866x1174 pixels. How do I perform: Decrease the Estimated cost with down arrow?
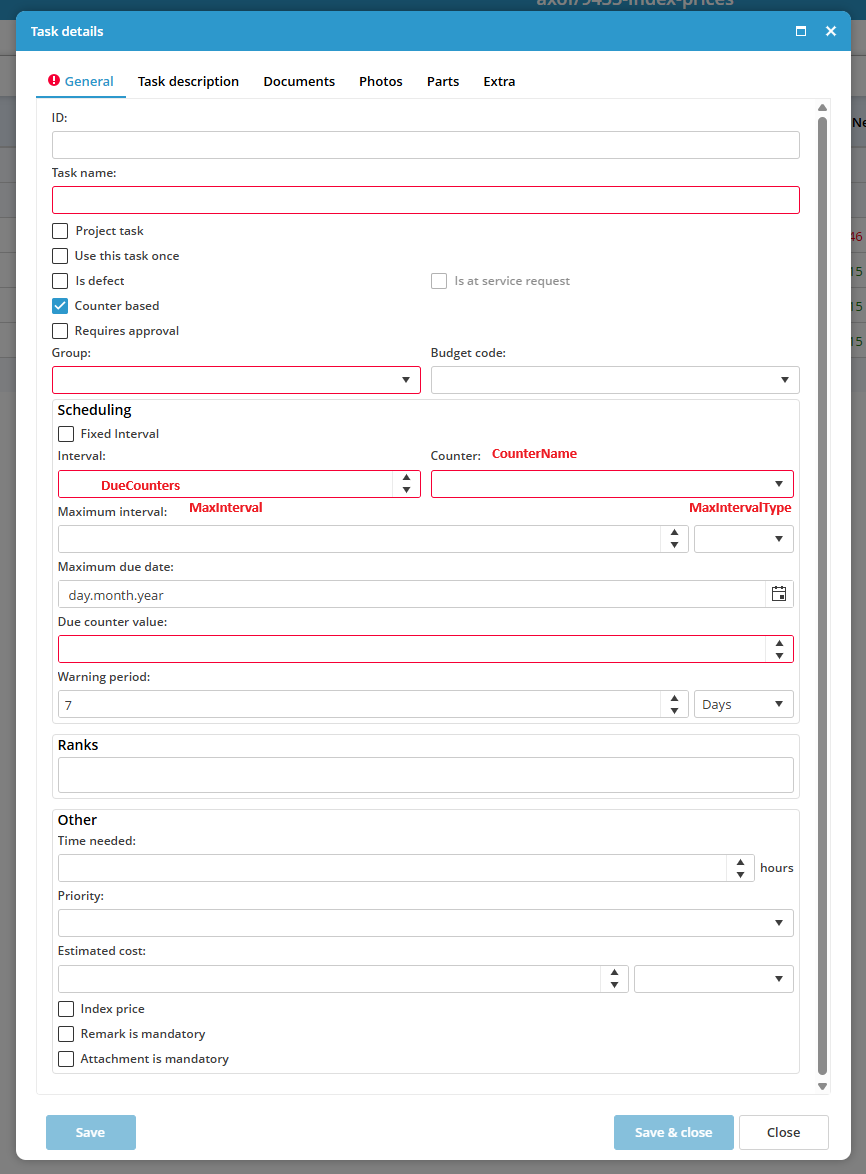(614, 985)
